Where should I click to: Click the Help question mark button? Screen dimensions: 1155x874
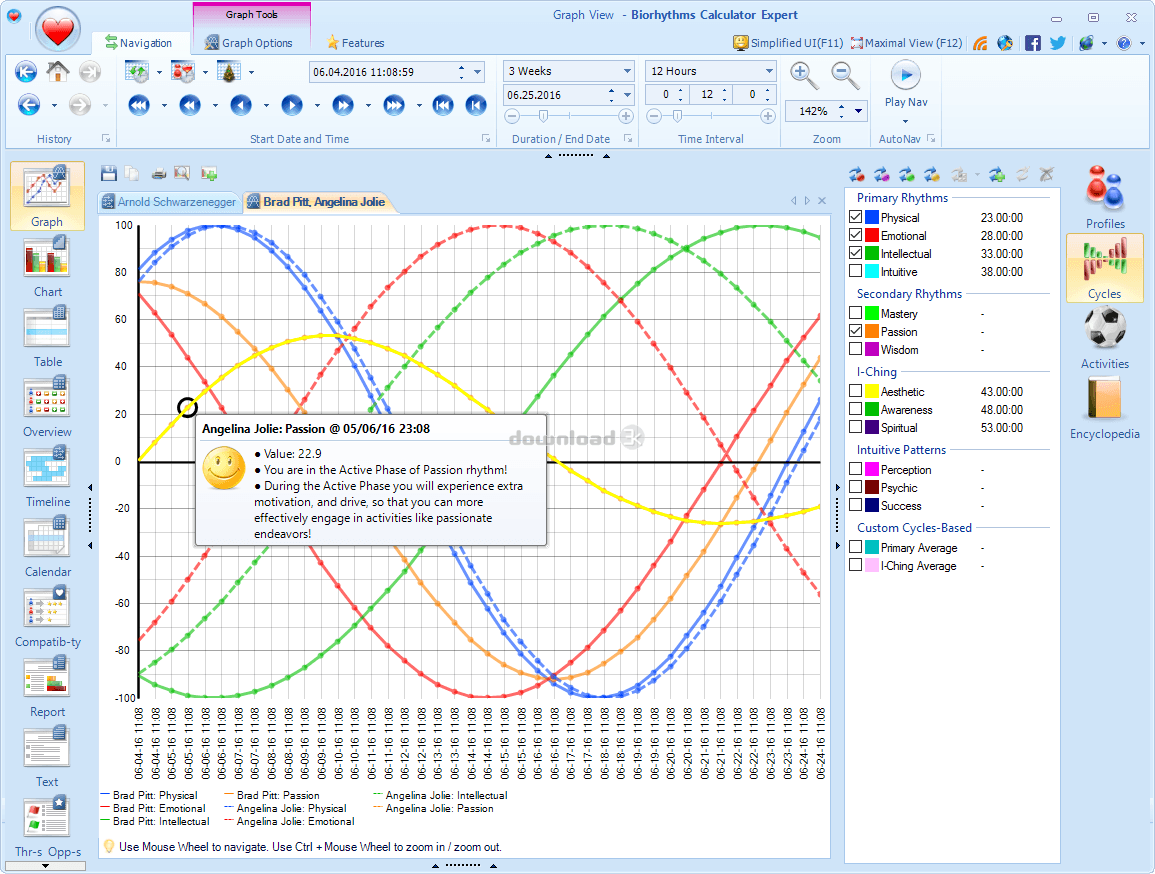(x=1123, y=43)
